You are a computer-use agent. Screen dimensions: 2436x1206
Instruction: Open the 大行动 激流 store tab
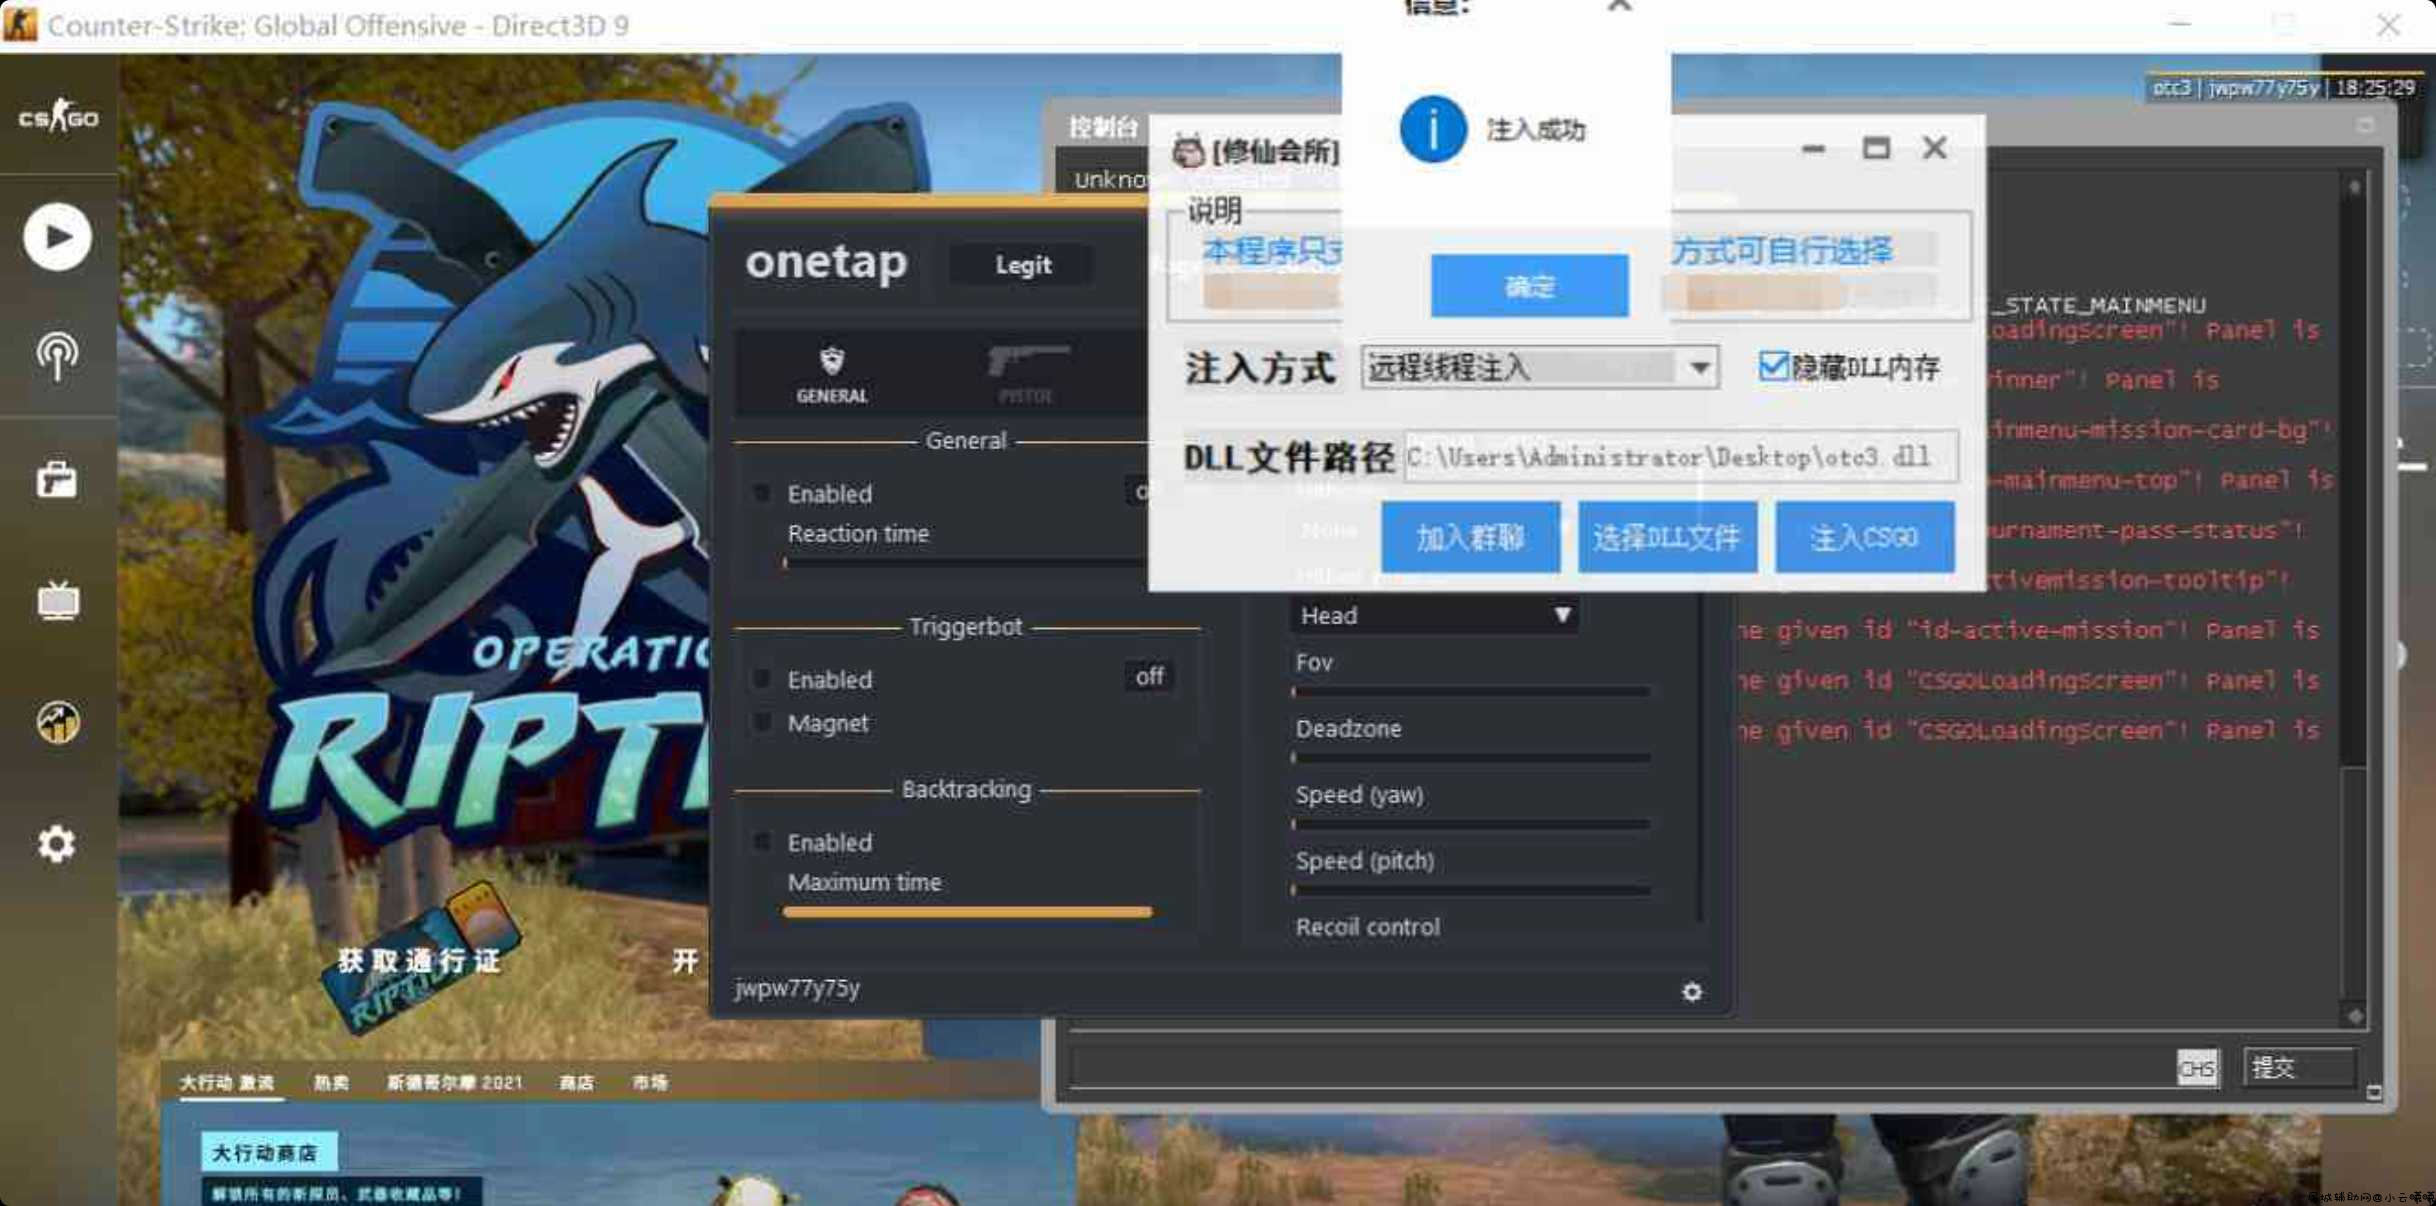click(227, 1082)
